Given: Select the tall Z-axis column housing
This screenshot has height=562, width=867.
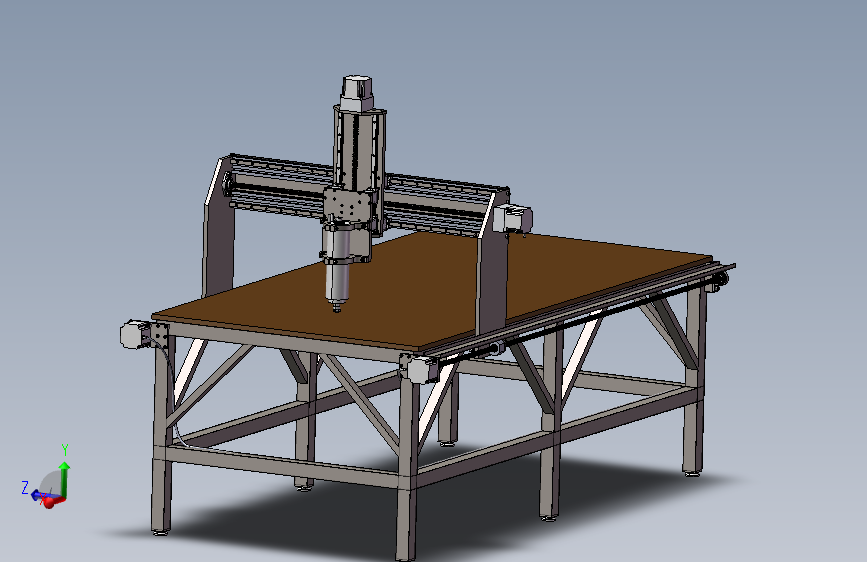Looking at the screenshot, I should click(359, 149).
